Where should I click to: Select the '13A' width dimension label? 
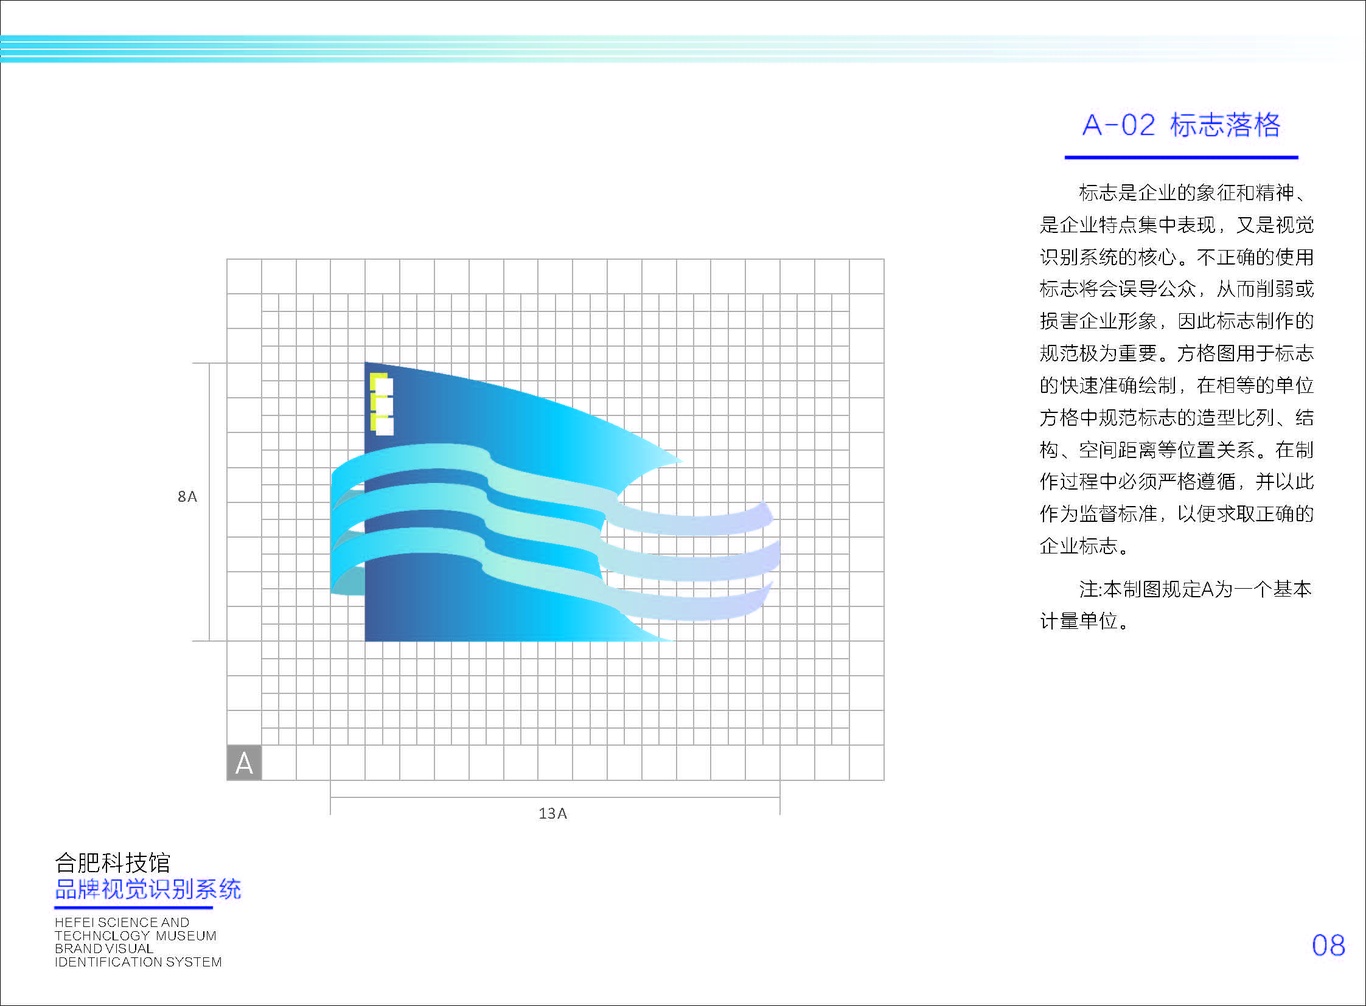point(553,814)
